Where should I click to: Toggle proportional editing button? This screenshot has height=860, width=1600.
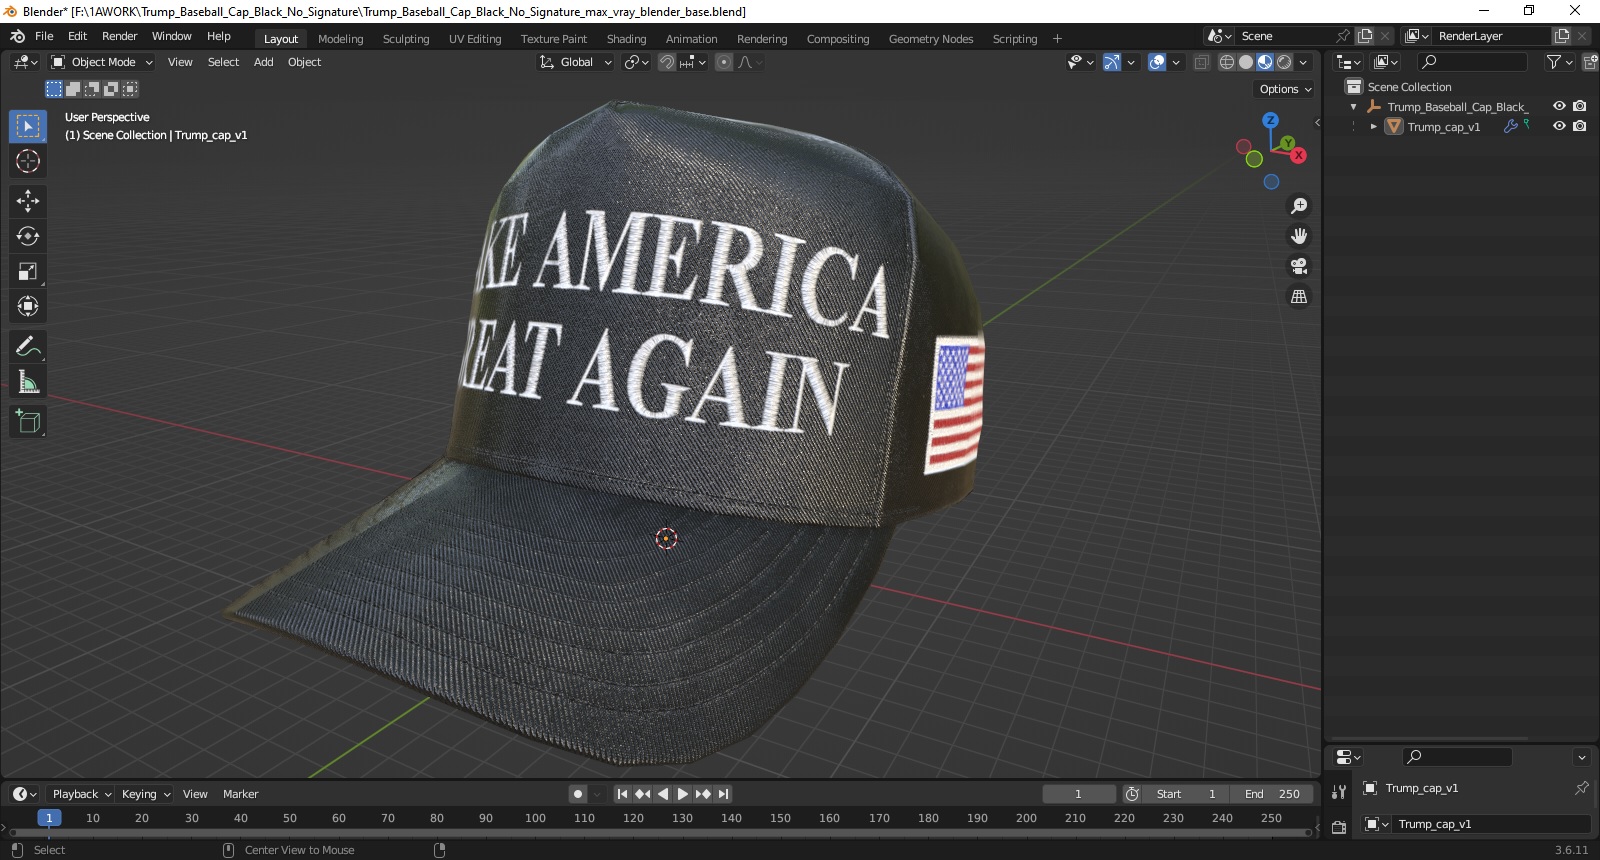724,62
